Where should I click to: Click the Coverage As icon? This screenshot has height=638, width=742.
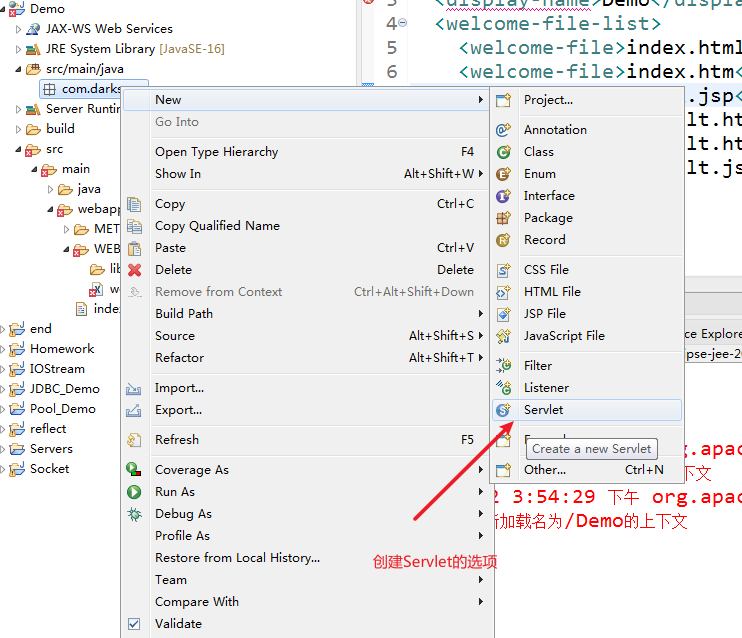[134, 470]
